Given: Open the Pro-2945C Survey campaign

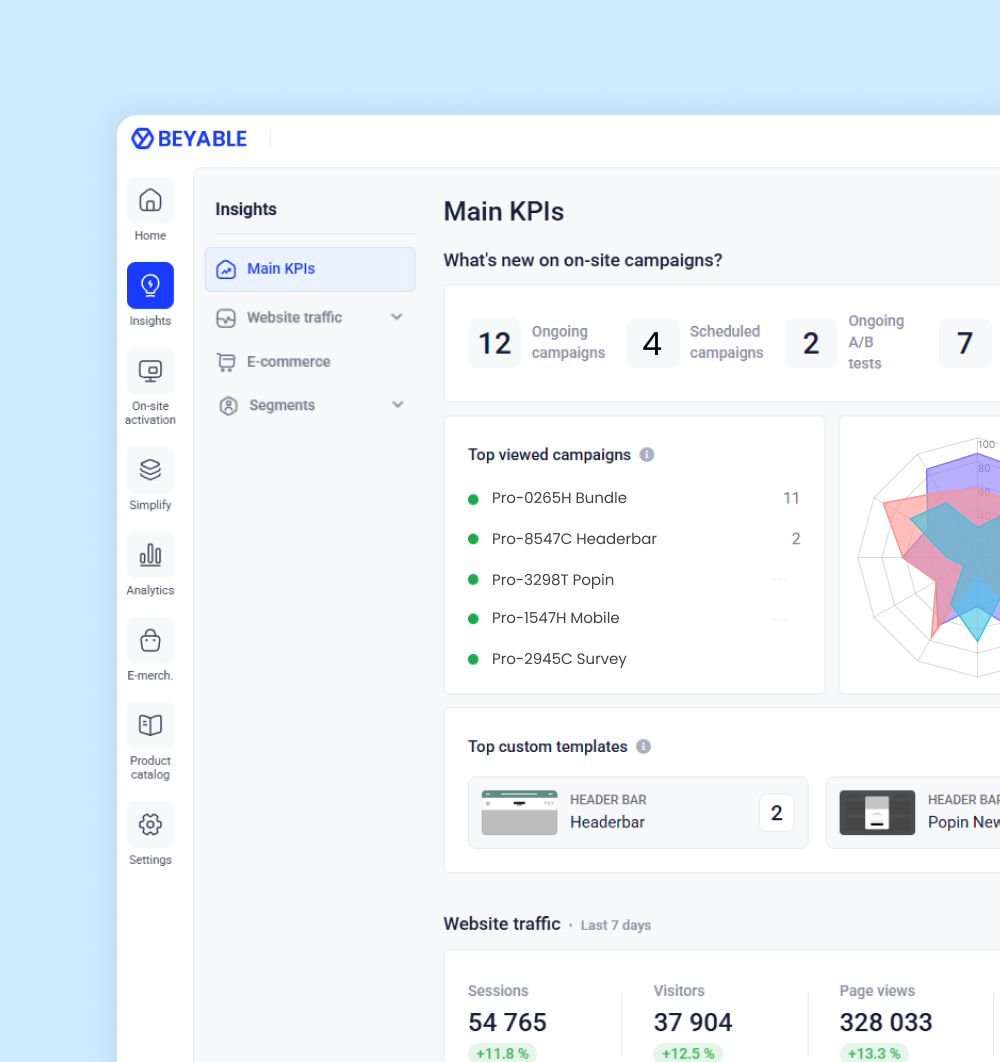Looking at the screenshot, I should (559, 659).
